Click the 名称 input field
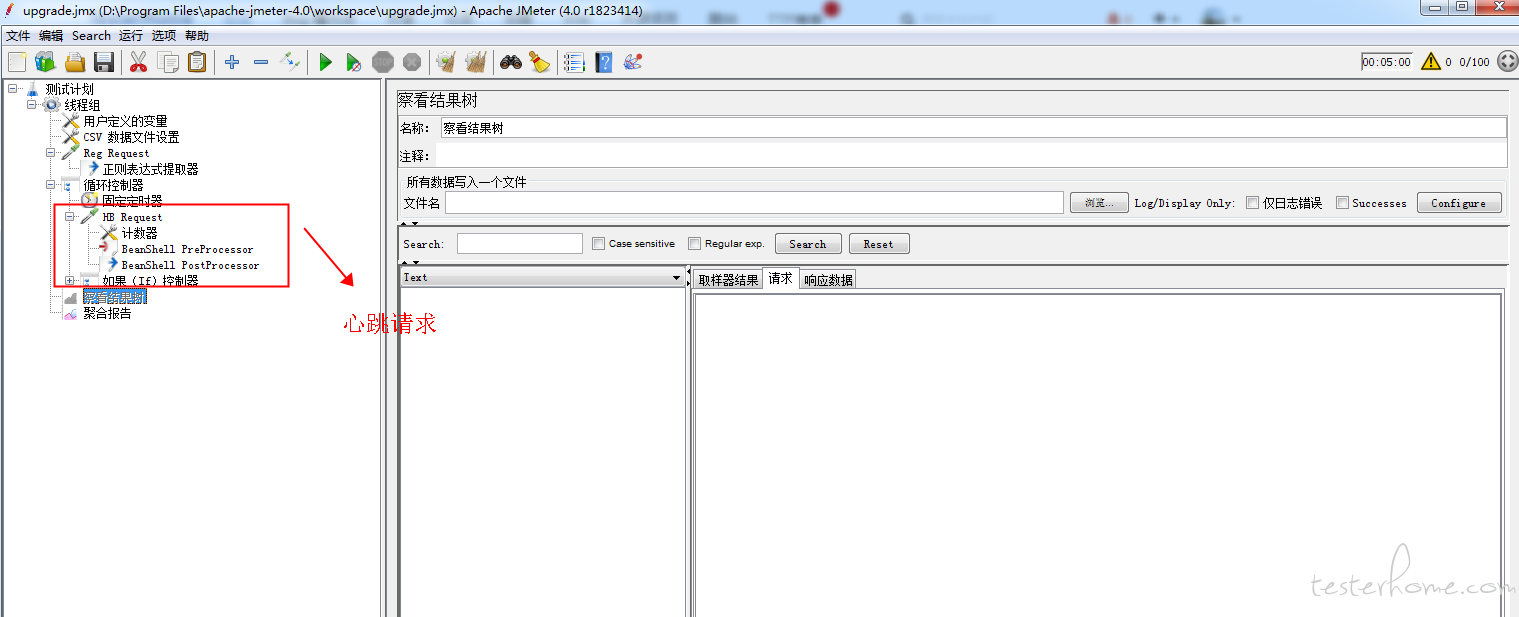Viewport: 1519px width, 617px height. [x=973, y=128]
